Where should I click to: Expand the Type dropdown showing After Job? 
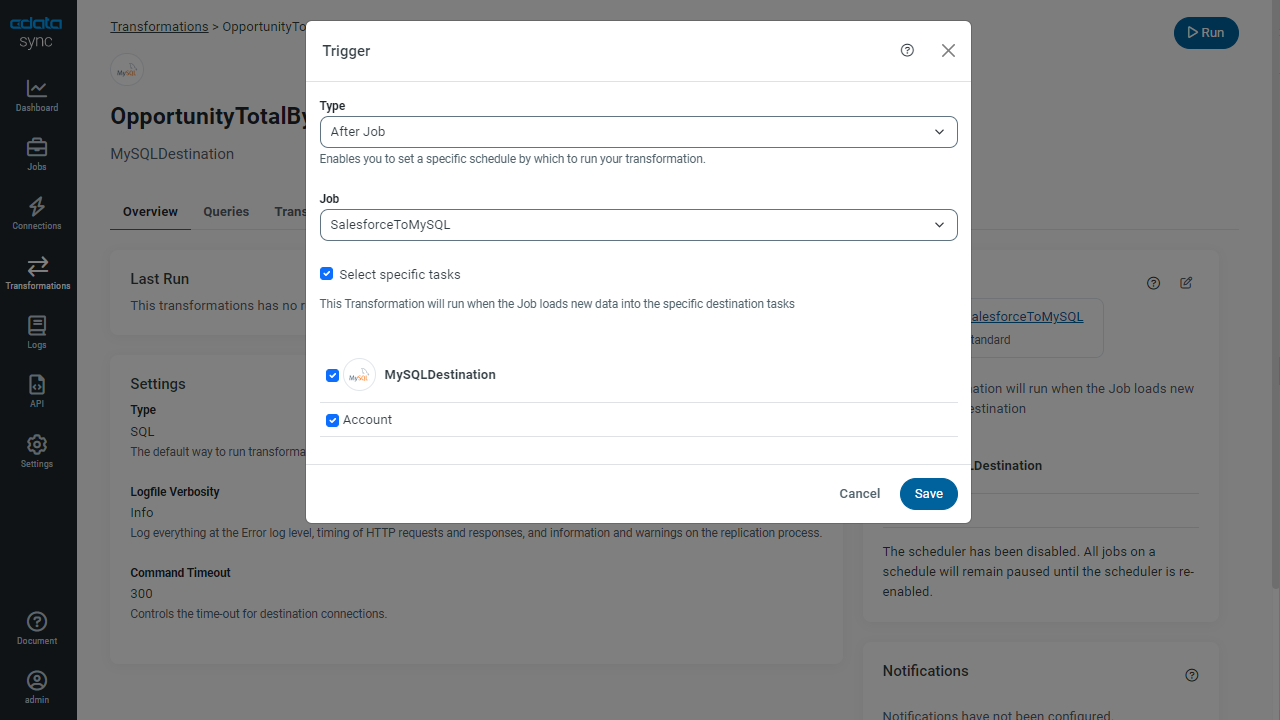click(638, 132)
